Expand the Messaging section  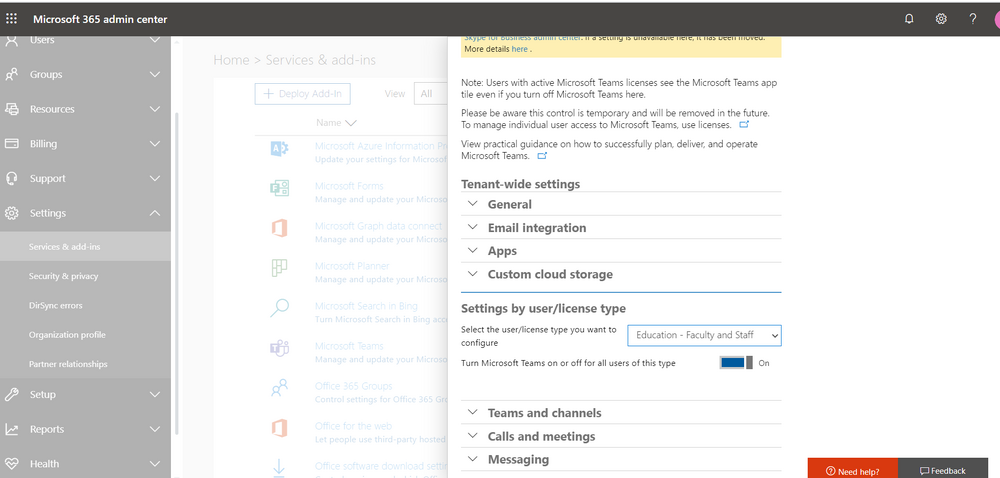(x=621, y=460)
